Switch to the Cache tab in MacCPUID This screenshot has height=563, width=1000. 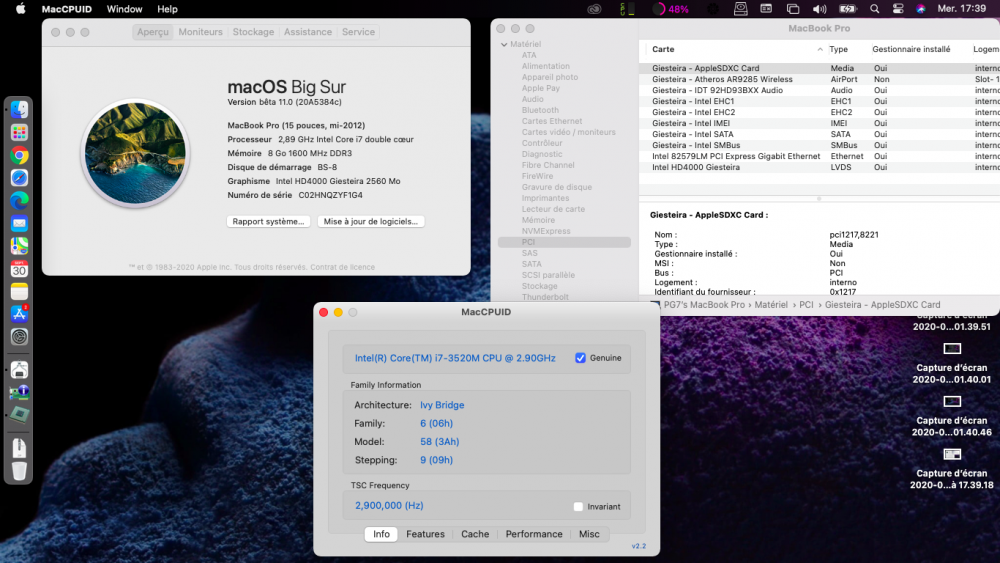pyautogui.click(x=475, y=534)
